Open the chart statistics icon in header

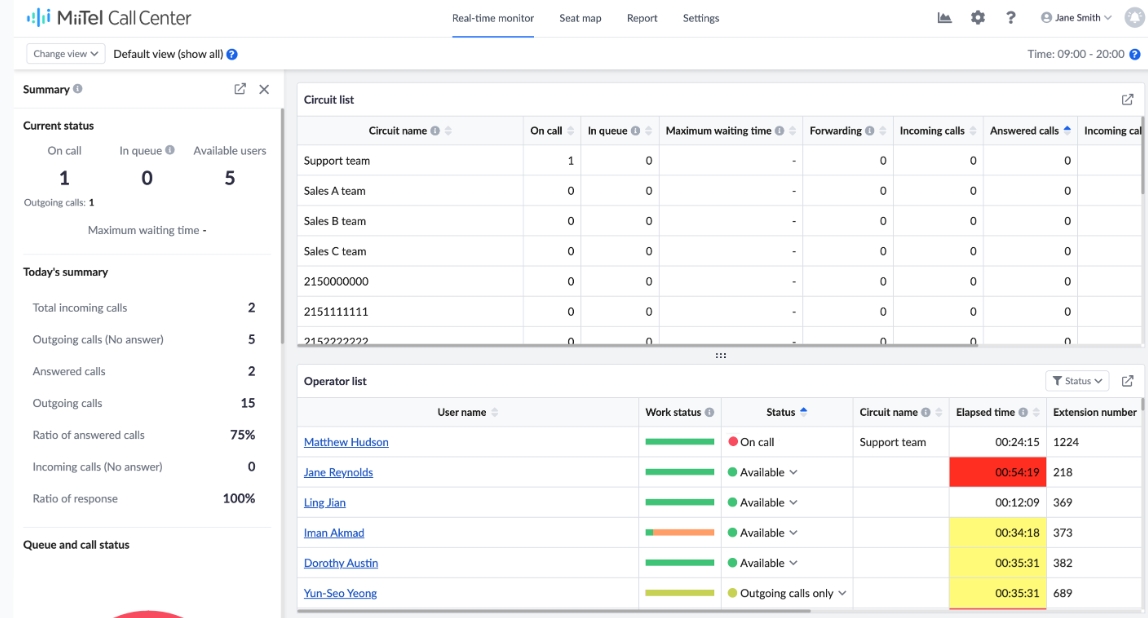(944, 18)
